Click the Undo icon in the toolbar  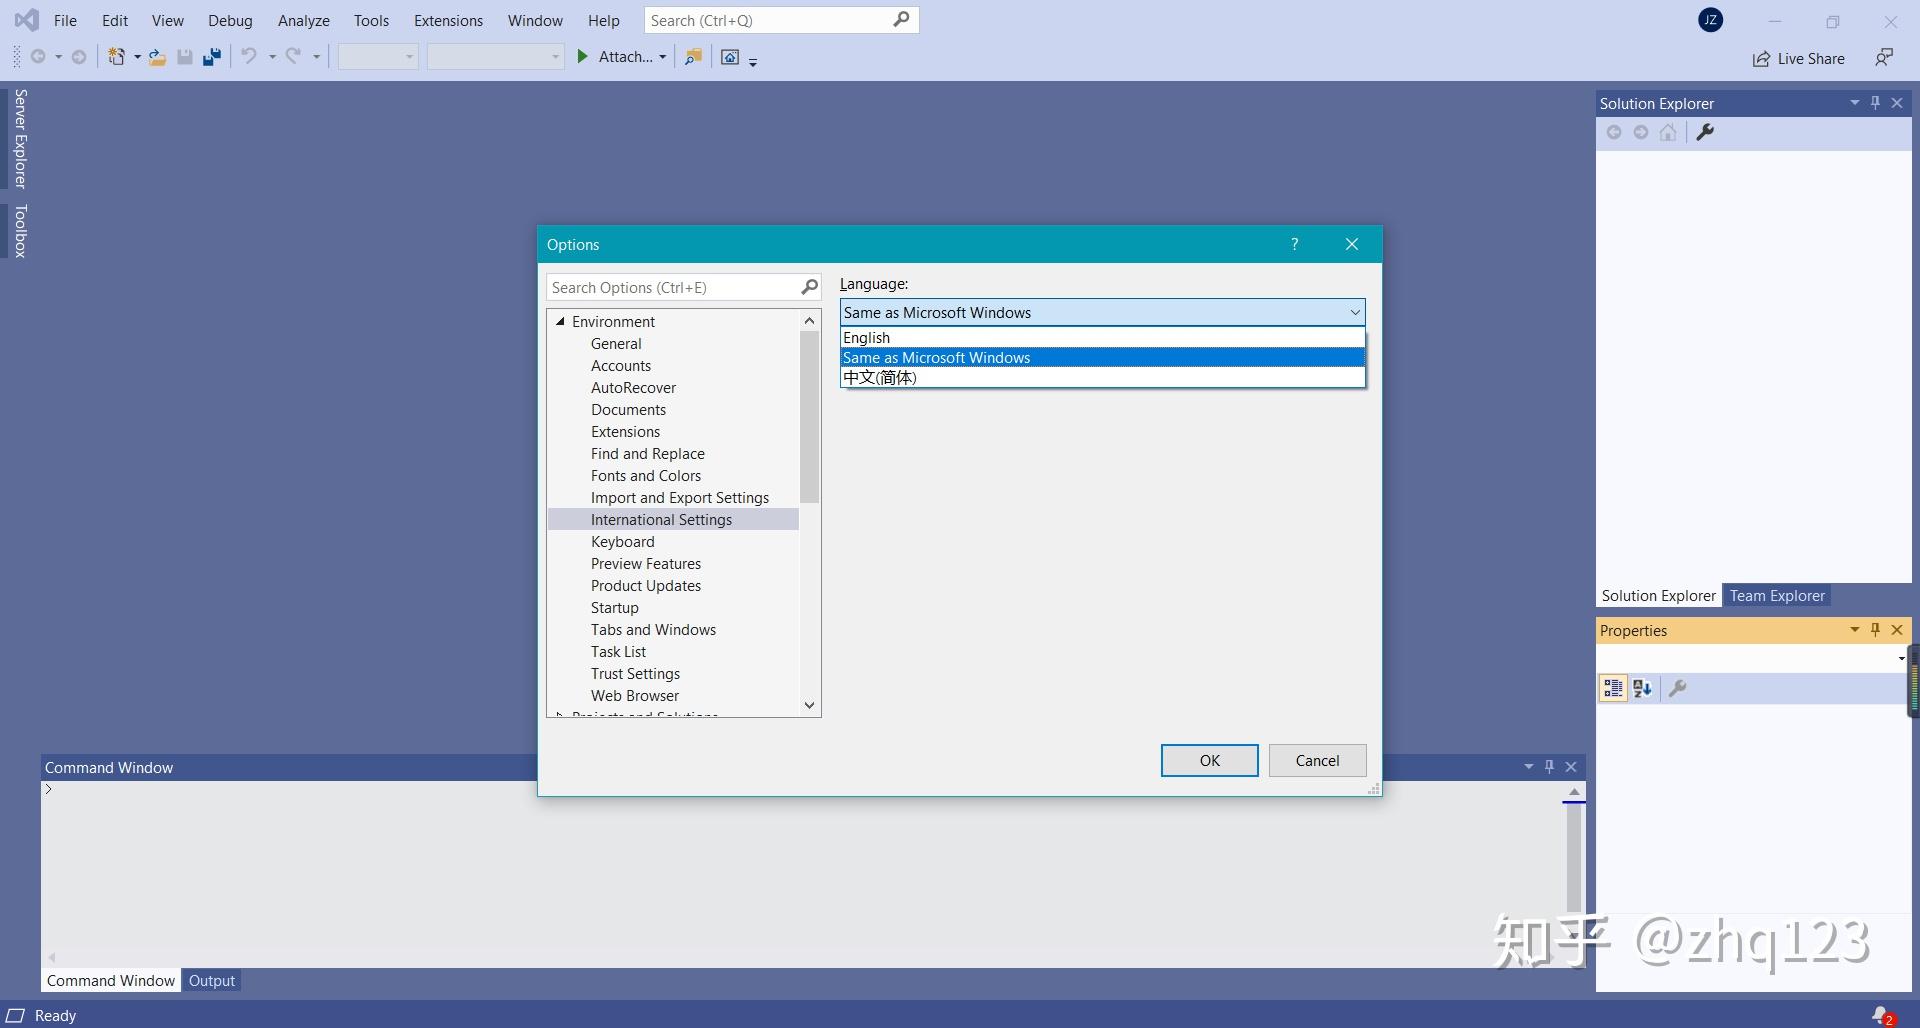pyautogui.click(x=247, y=56)
